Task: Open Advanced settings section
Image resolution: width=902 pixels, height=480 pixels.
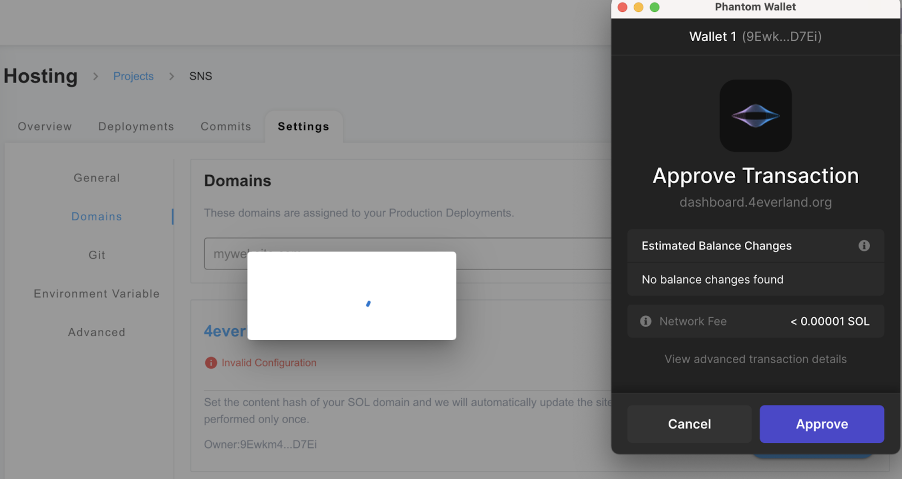Action: tap(97, 332)
